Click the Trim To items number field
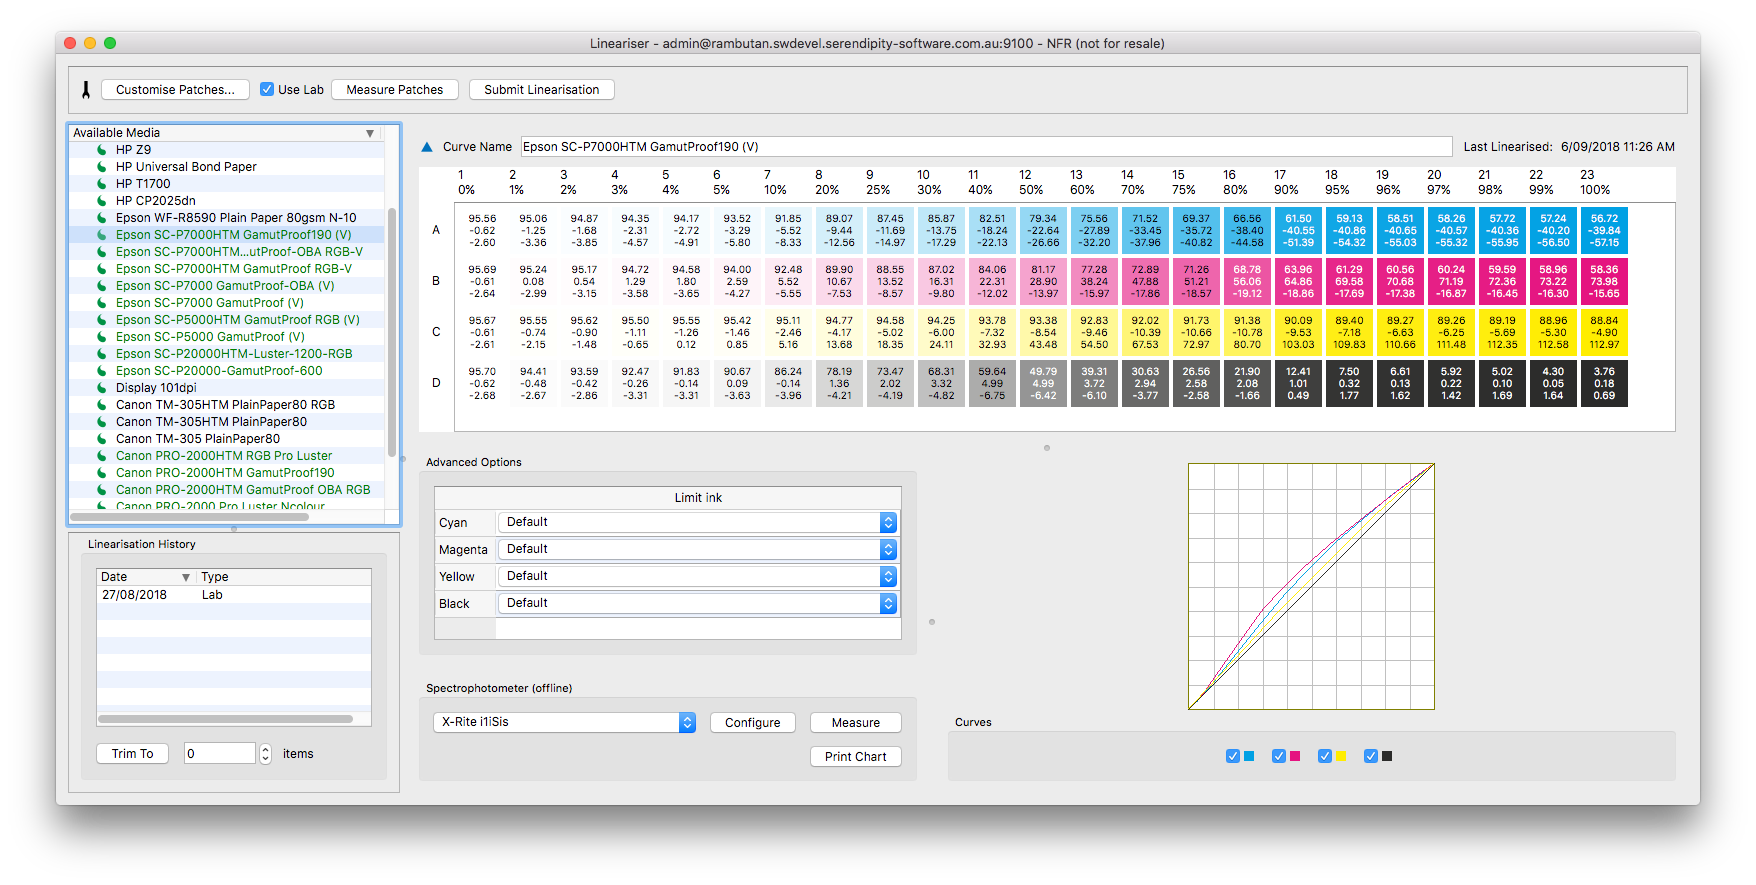 point(220,754)
